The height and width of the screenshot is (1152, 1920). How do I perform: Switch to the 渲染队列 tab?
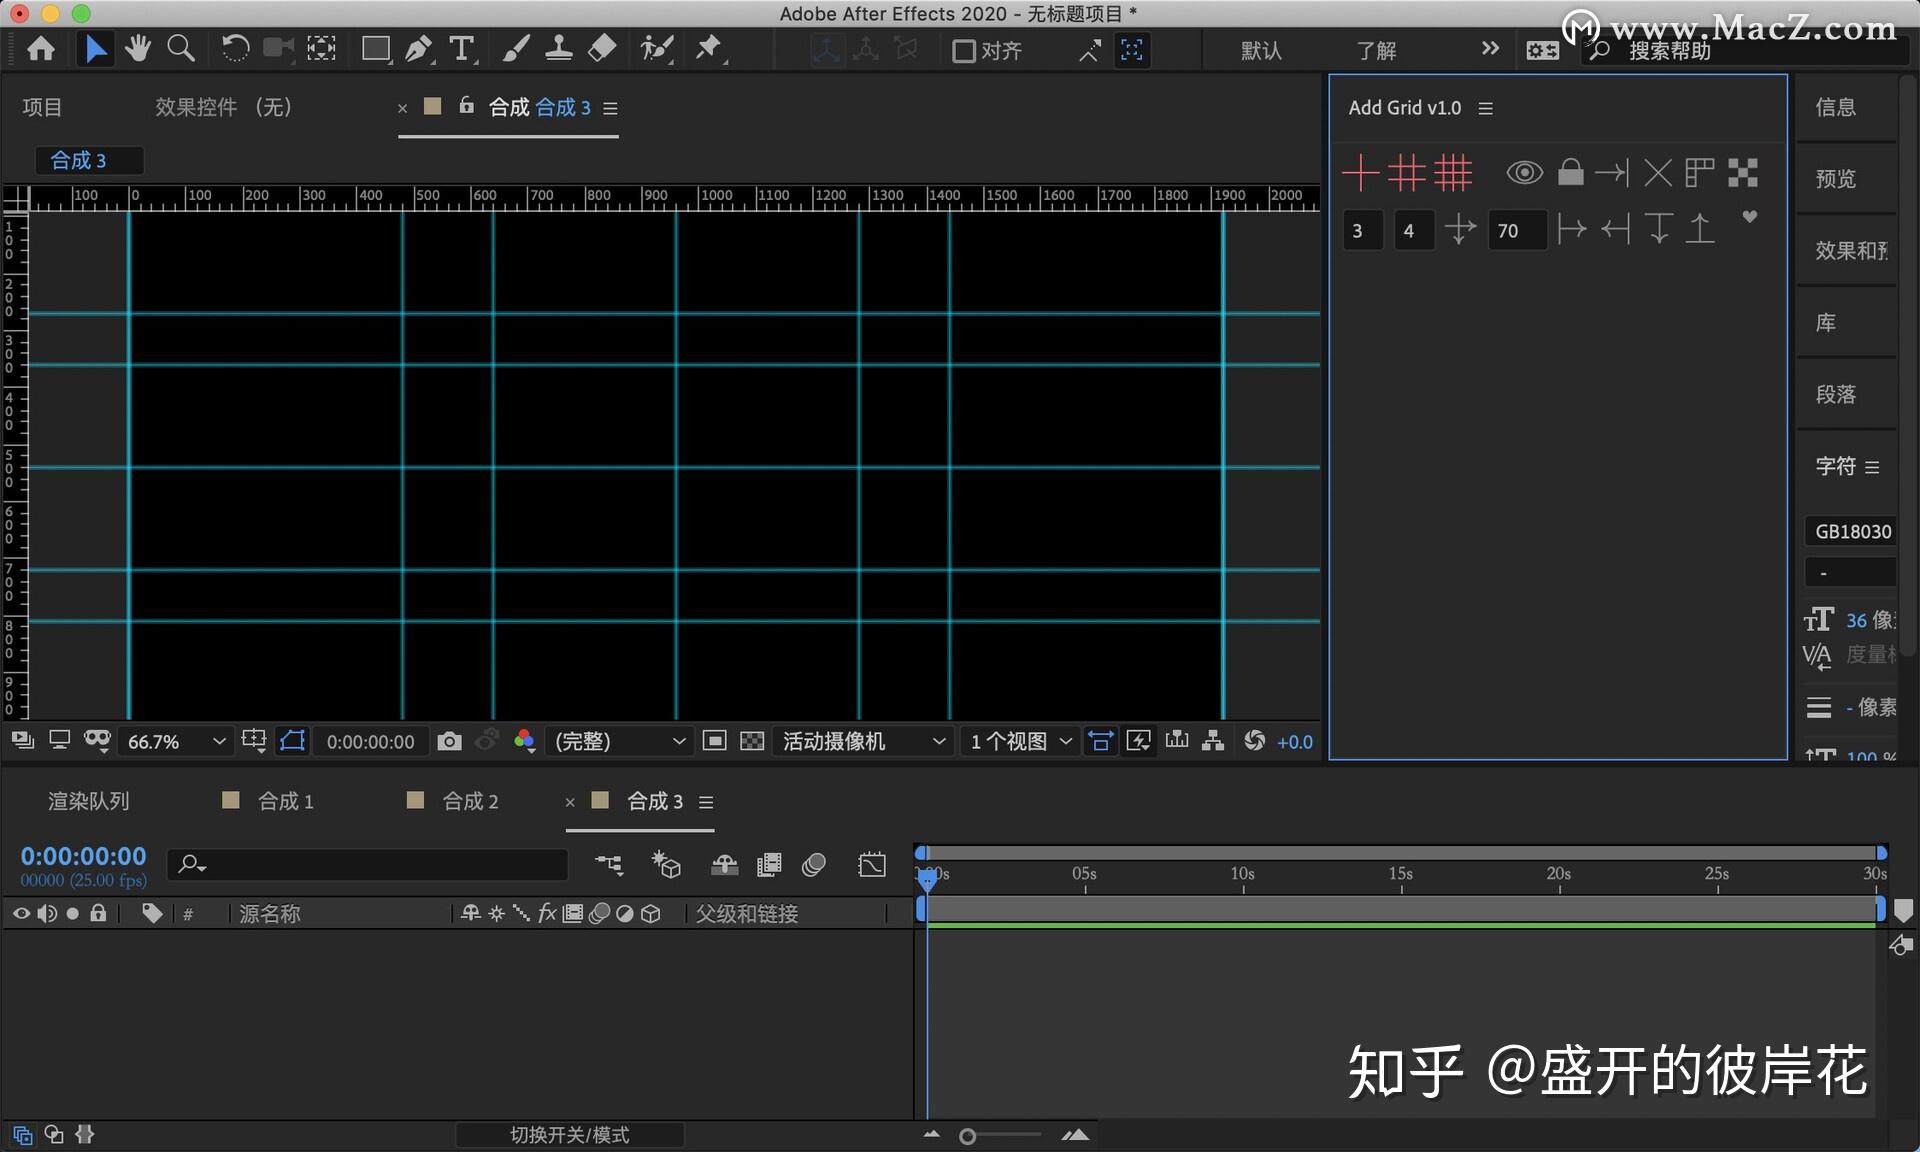[x=88, y=800]
